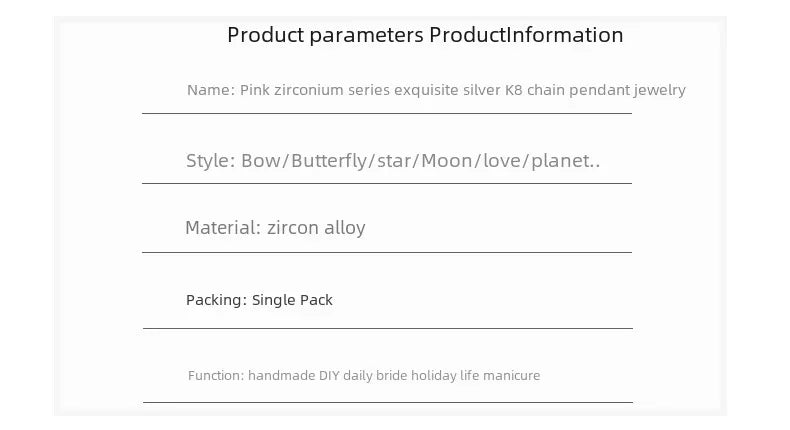
Task: Click the "Name:" label
Action: click(x=211, y=90)
